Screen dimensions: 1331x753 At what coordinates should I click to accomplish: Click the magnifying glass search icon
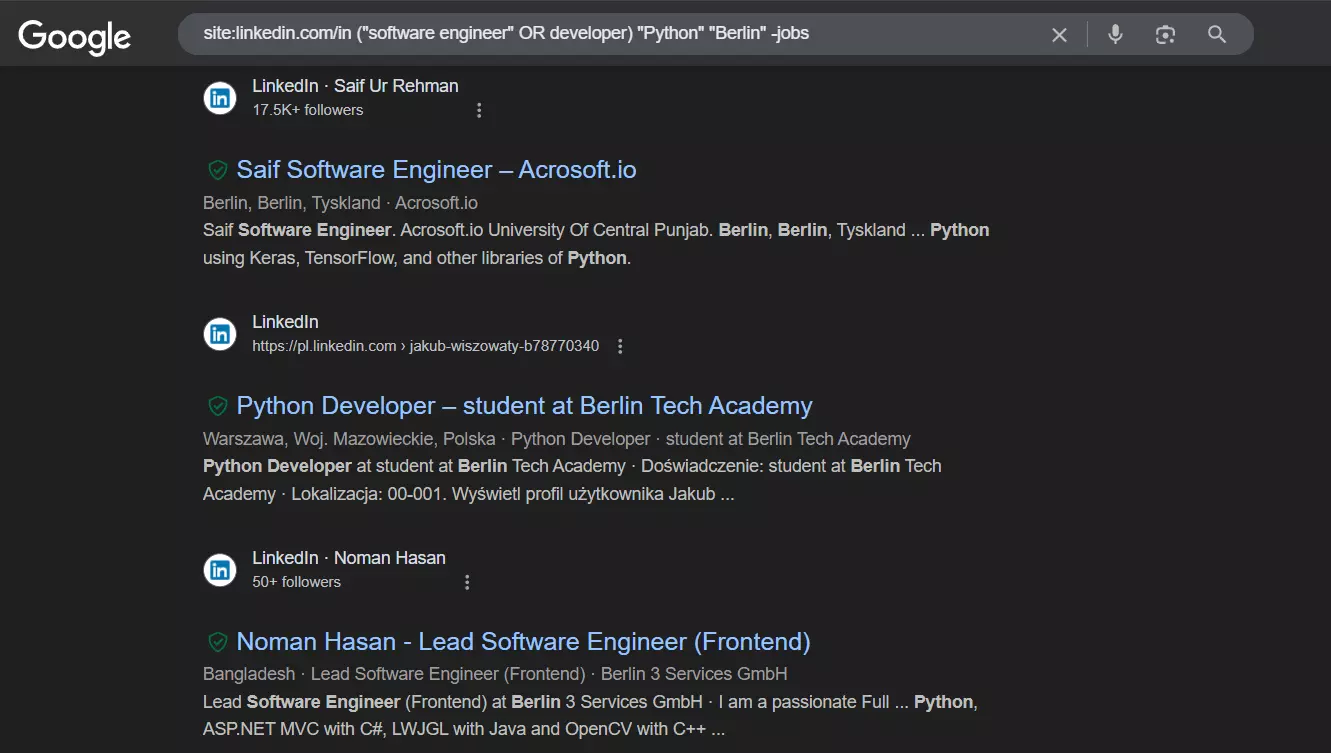click(1217, 33)
